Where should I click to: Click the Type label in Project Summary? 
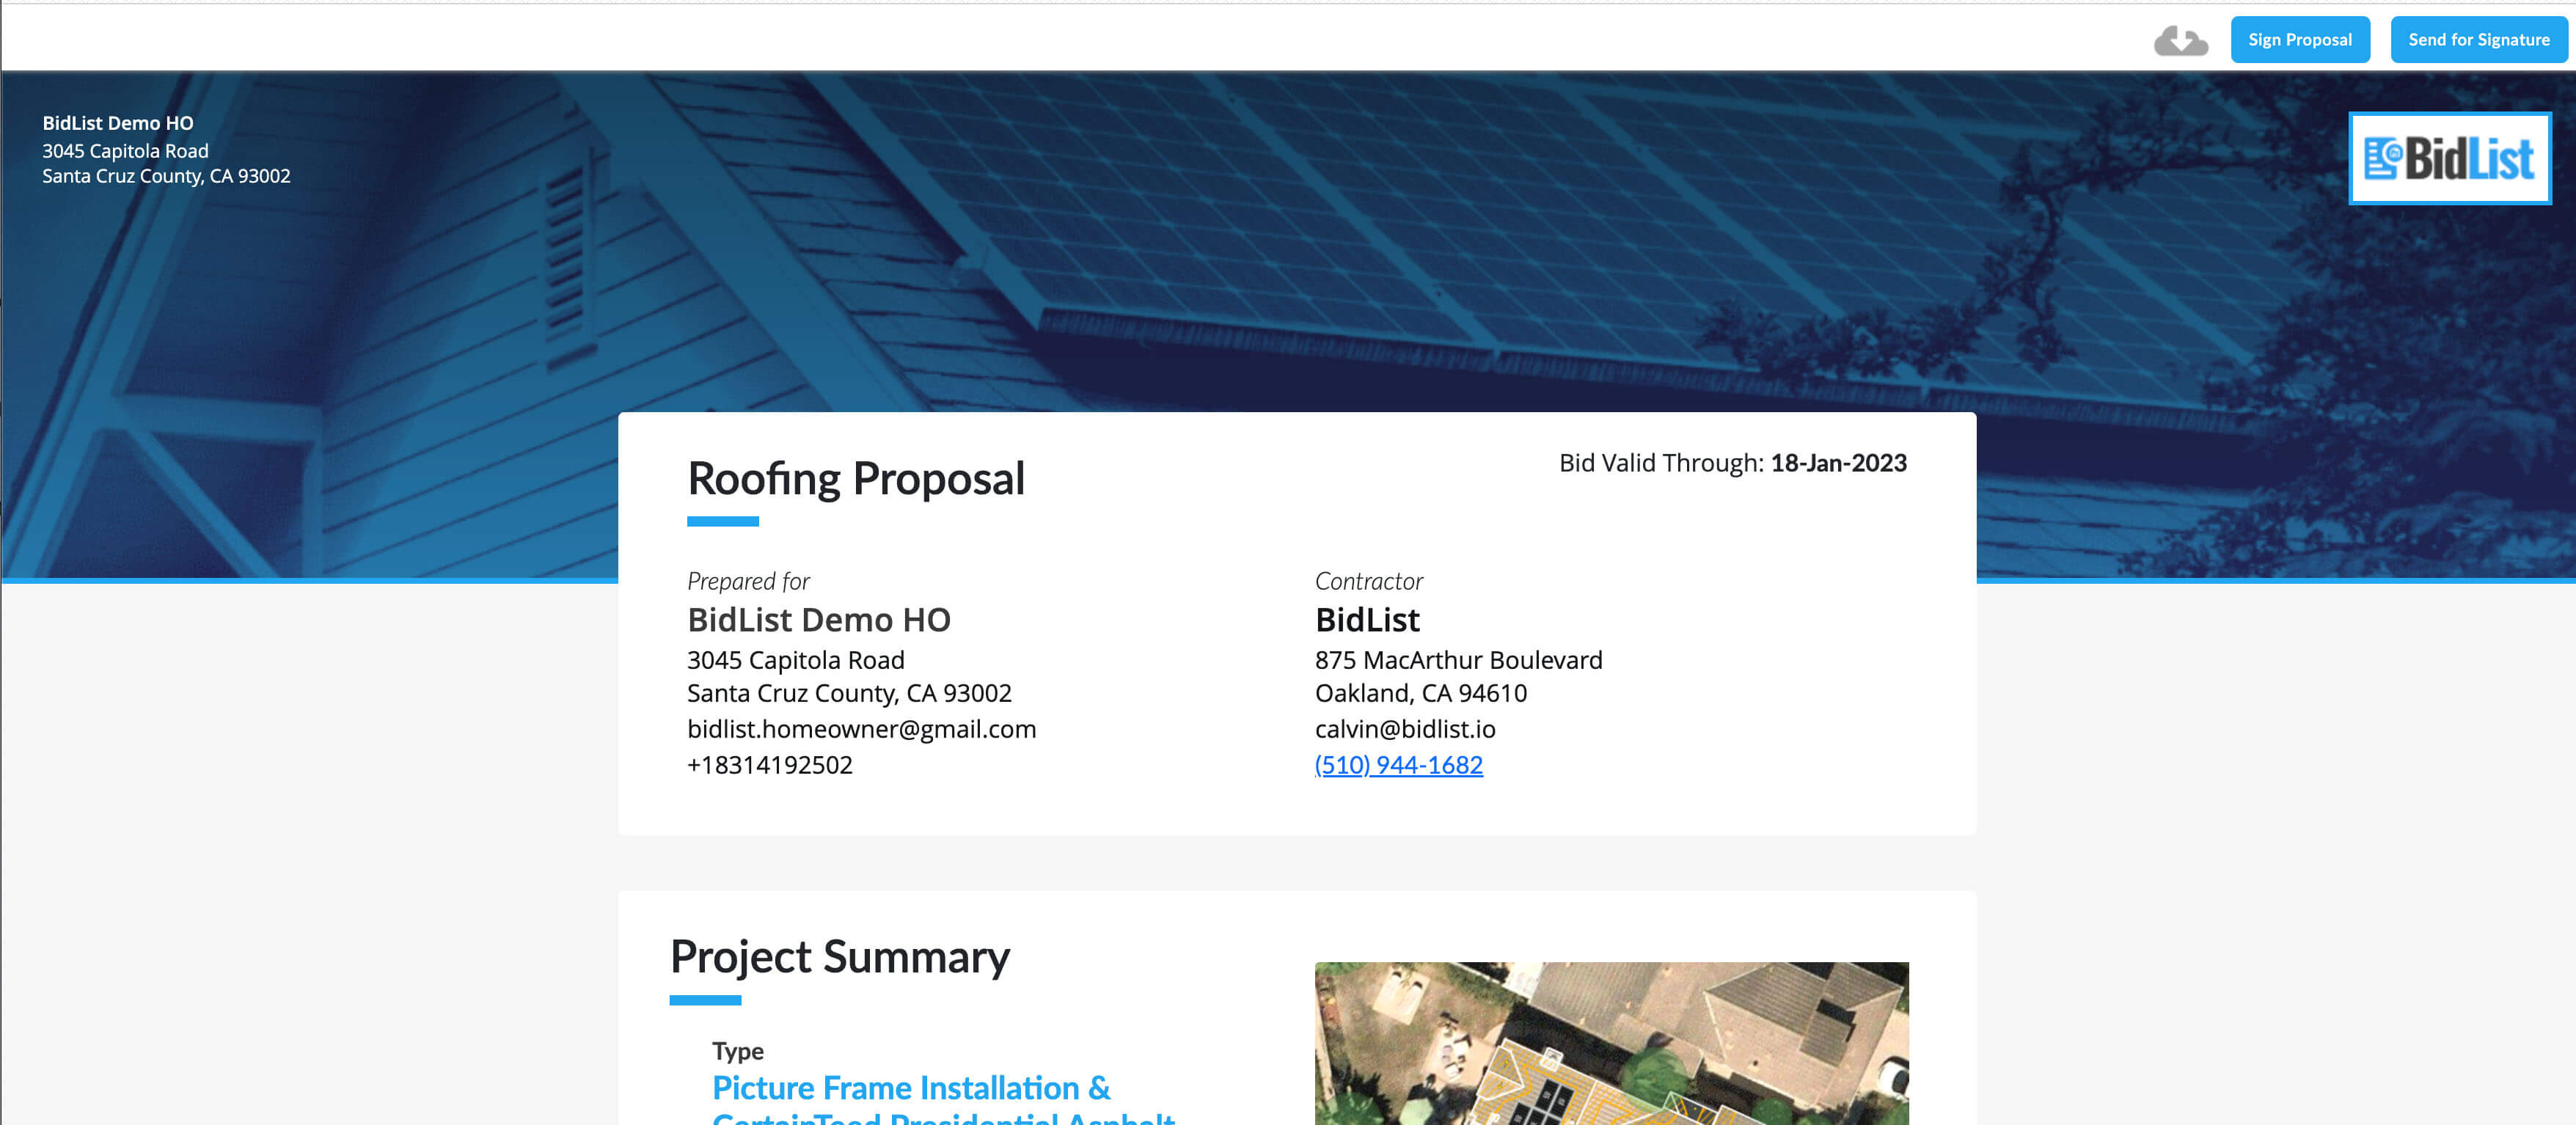pos(737,1050)
